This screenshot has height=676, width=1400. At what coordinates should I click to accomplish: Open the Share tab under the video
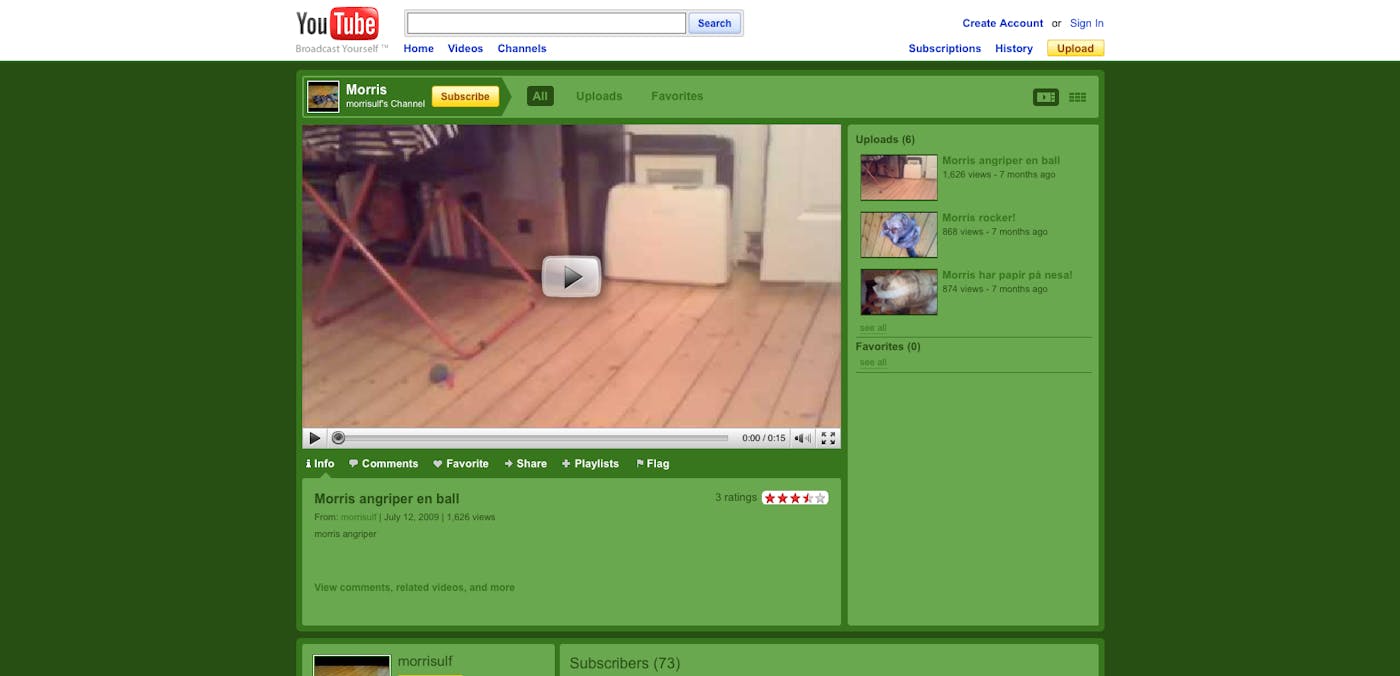pyautogui.click(x=526, y=464)
